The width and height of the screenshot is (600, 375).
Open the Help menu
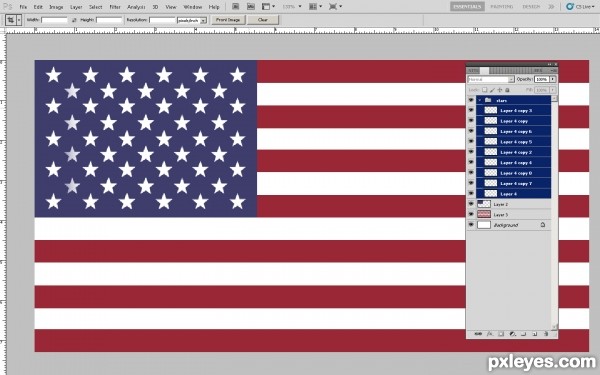214,7
